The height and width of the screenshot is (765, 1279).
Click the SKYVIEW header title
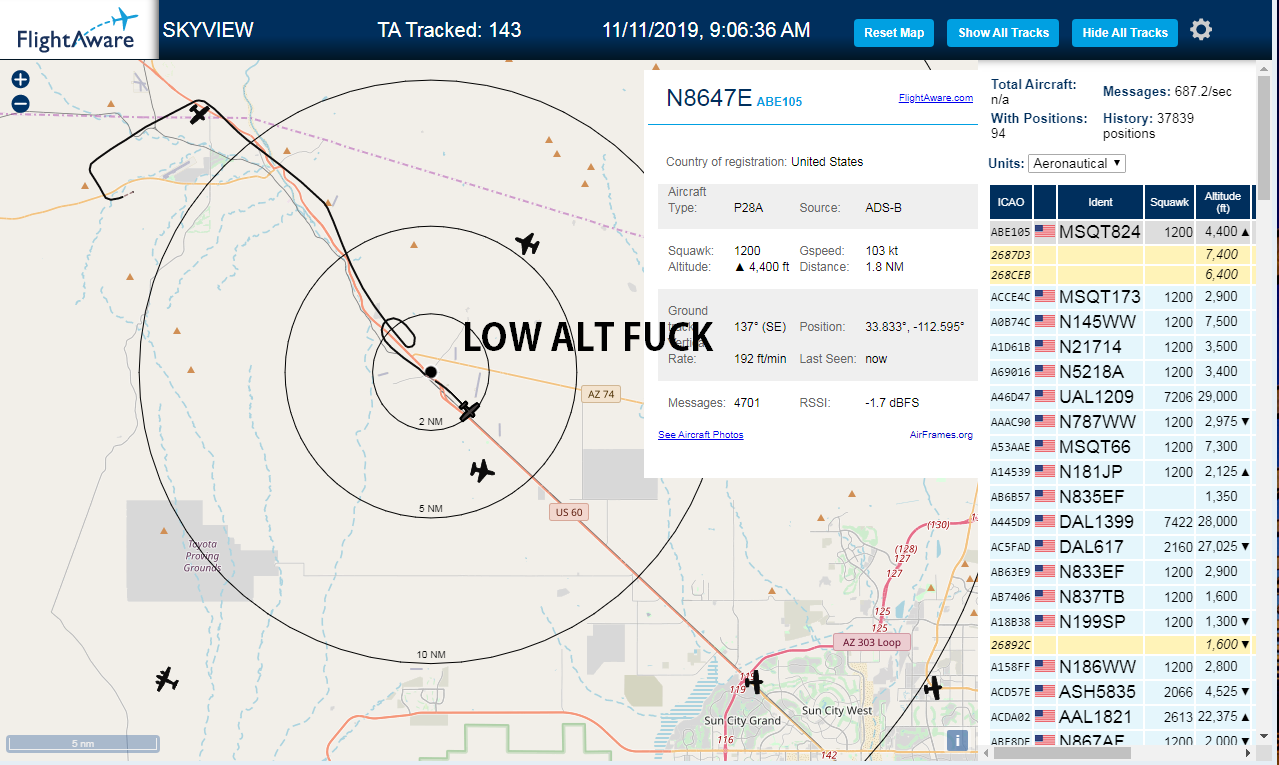(x=208, y=30)
